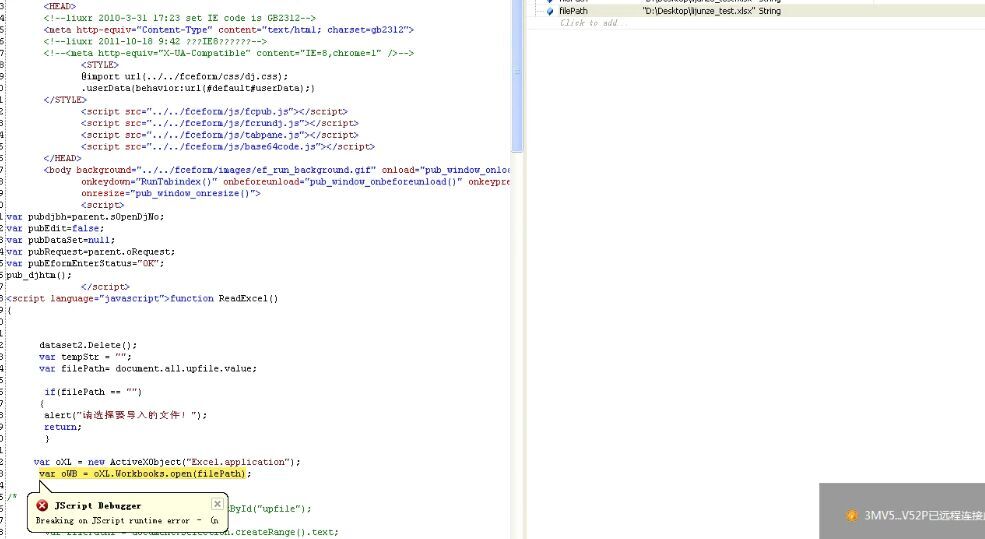Click the line var pubdjbh=parent.sOpenDjNo;
This screenshot has width=985, height=539.
(x=85, y=217)
